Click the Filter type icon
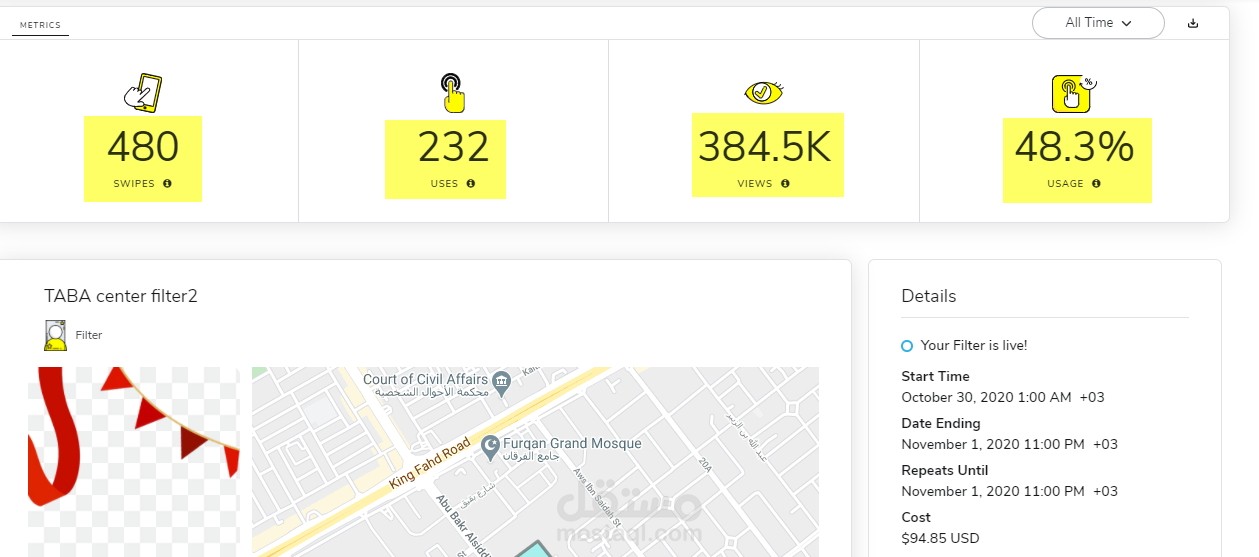The width and height of the screenshot is (1259, 557). tap(55, 335)
